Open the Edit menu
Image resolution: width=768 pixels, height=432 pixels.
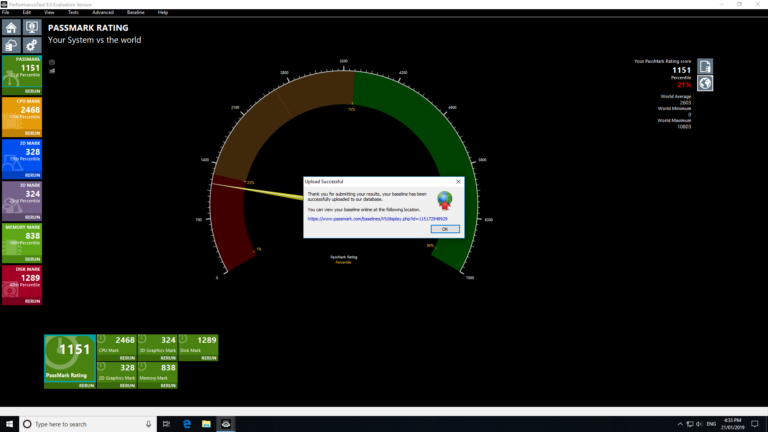[26, 12]
